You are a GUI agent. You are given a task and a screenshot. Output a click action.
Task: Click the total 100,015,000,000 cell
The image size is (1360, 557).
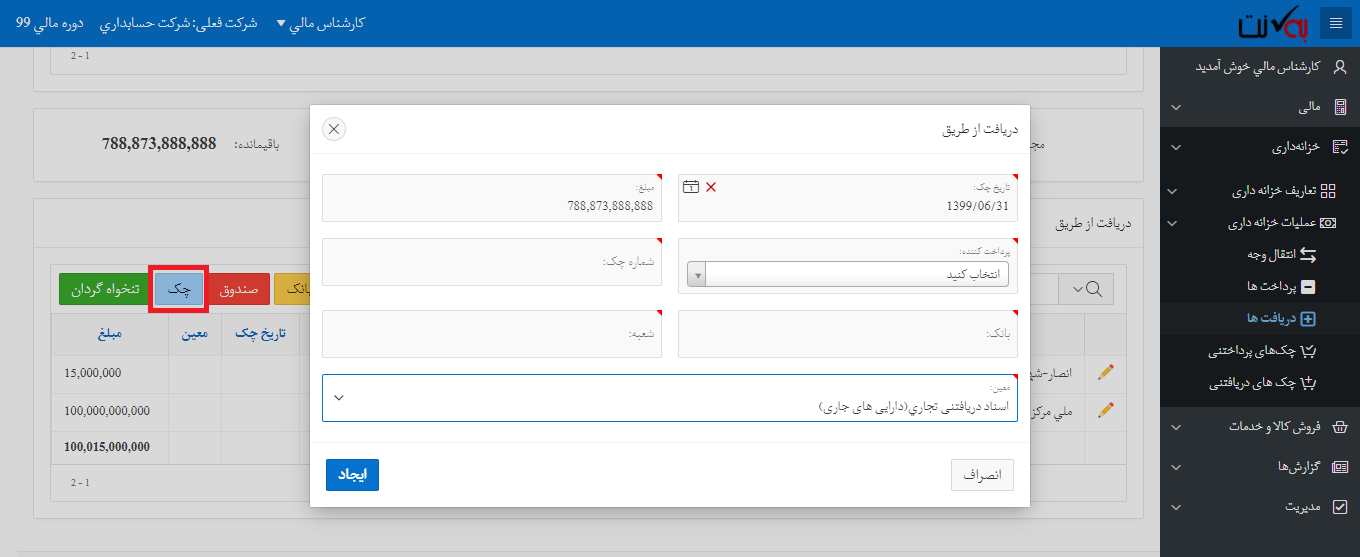click(x=110, y=446)
